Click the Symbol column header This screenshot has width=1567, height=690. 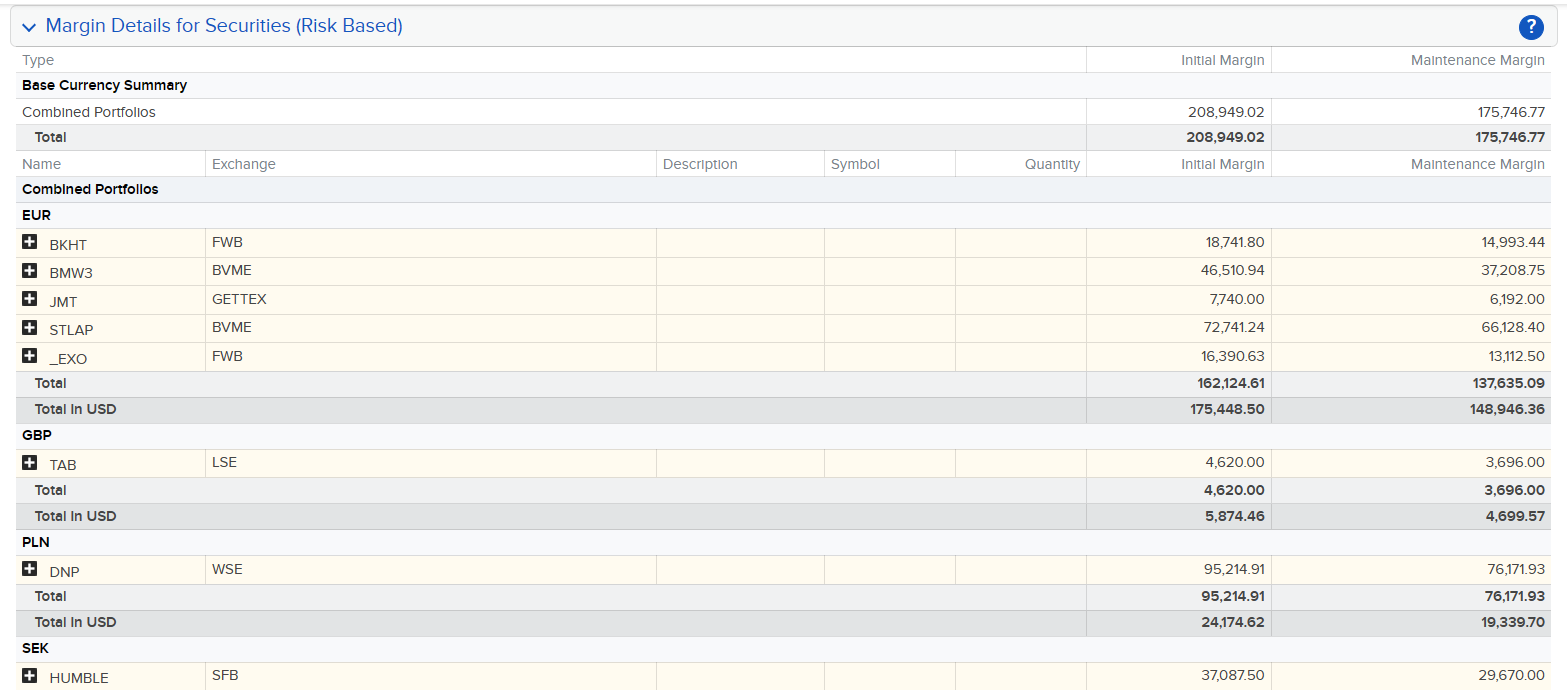click(855, 164)
